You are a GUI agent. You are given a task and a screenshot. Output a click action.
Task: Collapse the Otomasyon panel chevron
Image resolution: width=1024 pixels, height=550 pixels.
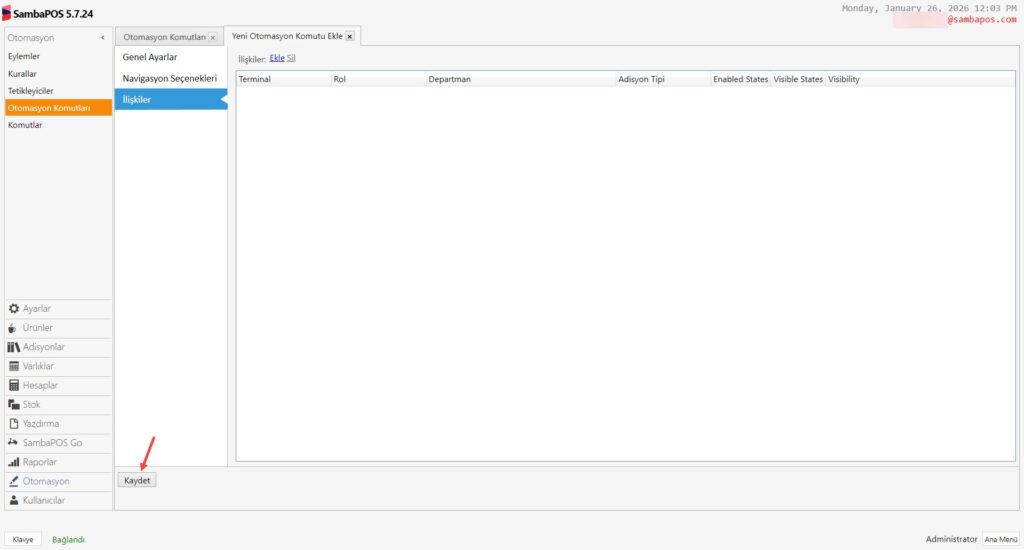(x=103, y=37)
